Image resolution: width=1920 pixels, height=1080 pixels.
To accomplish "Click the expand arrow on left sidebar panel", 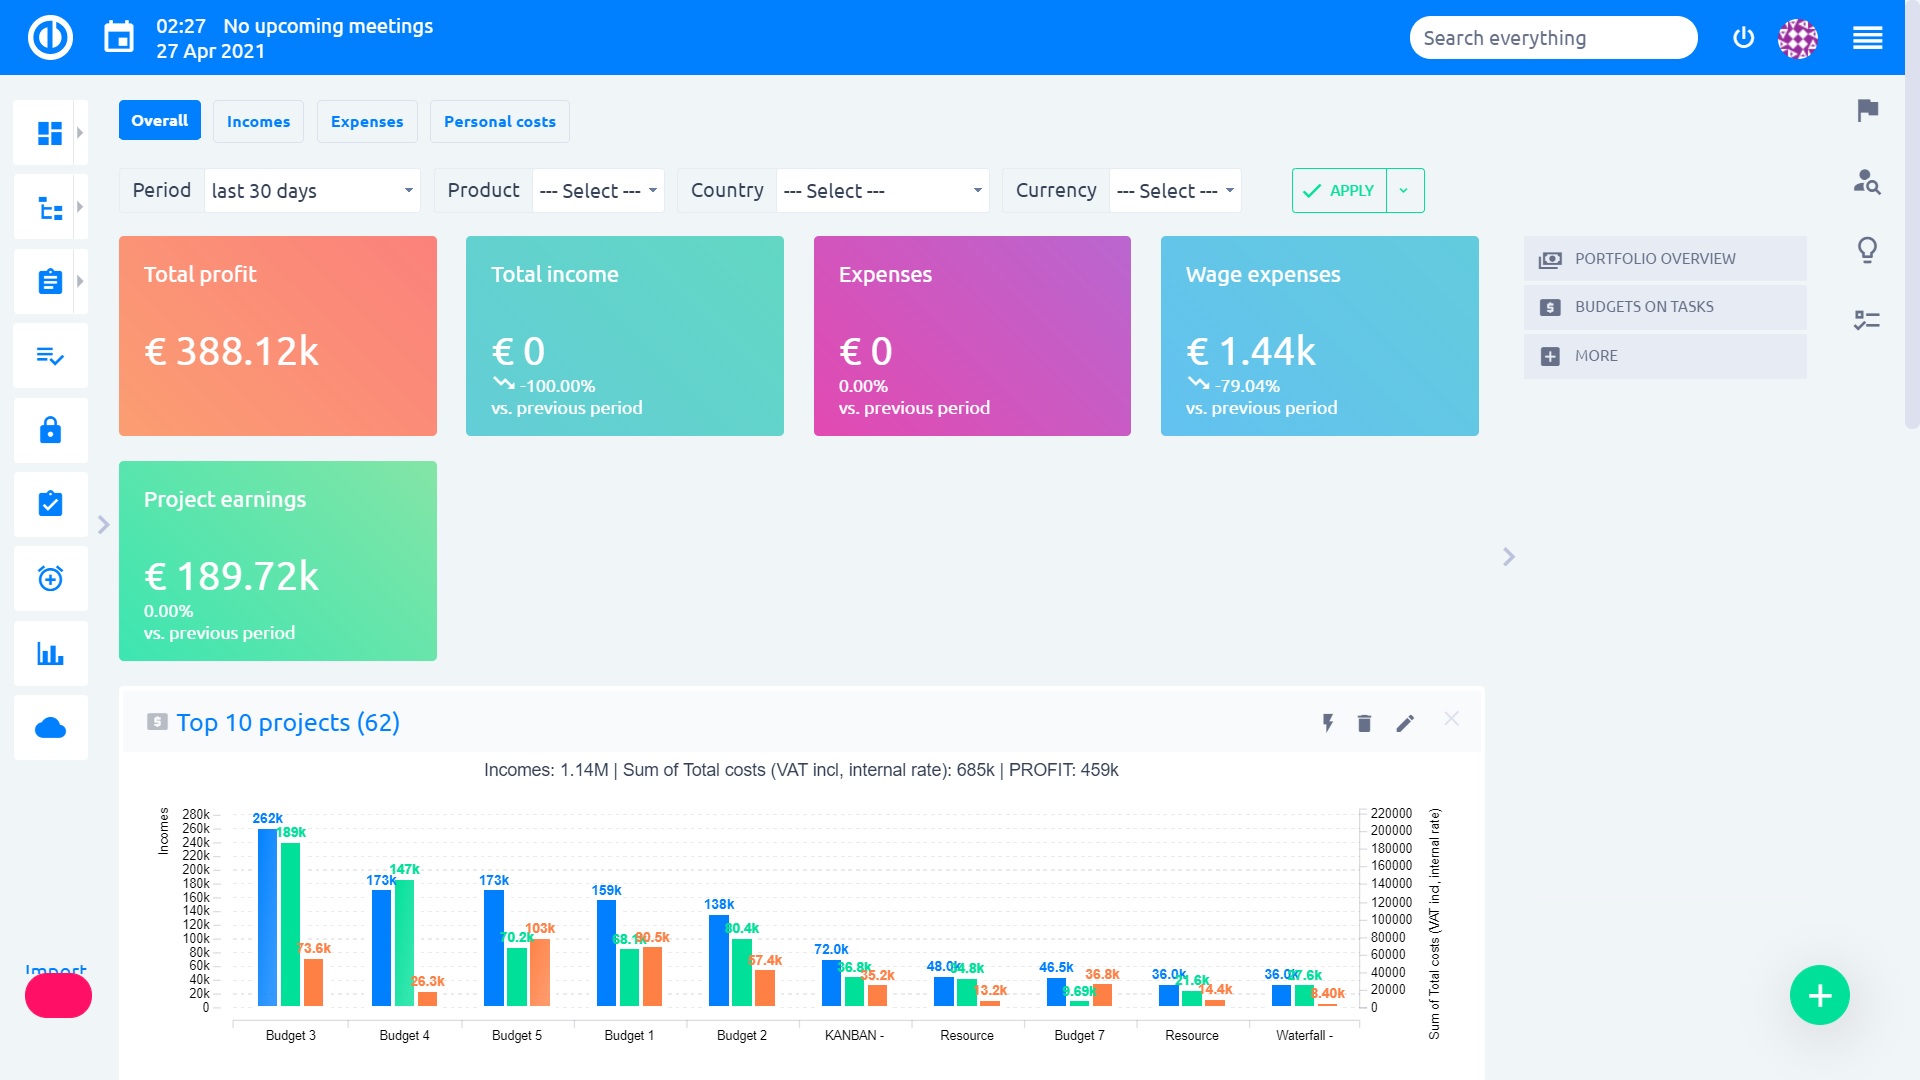I will 102,527.
